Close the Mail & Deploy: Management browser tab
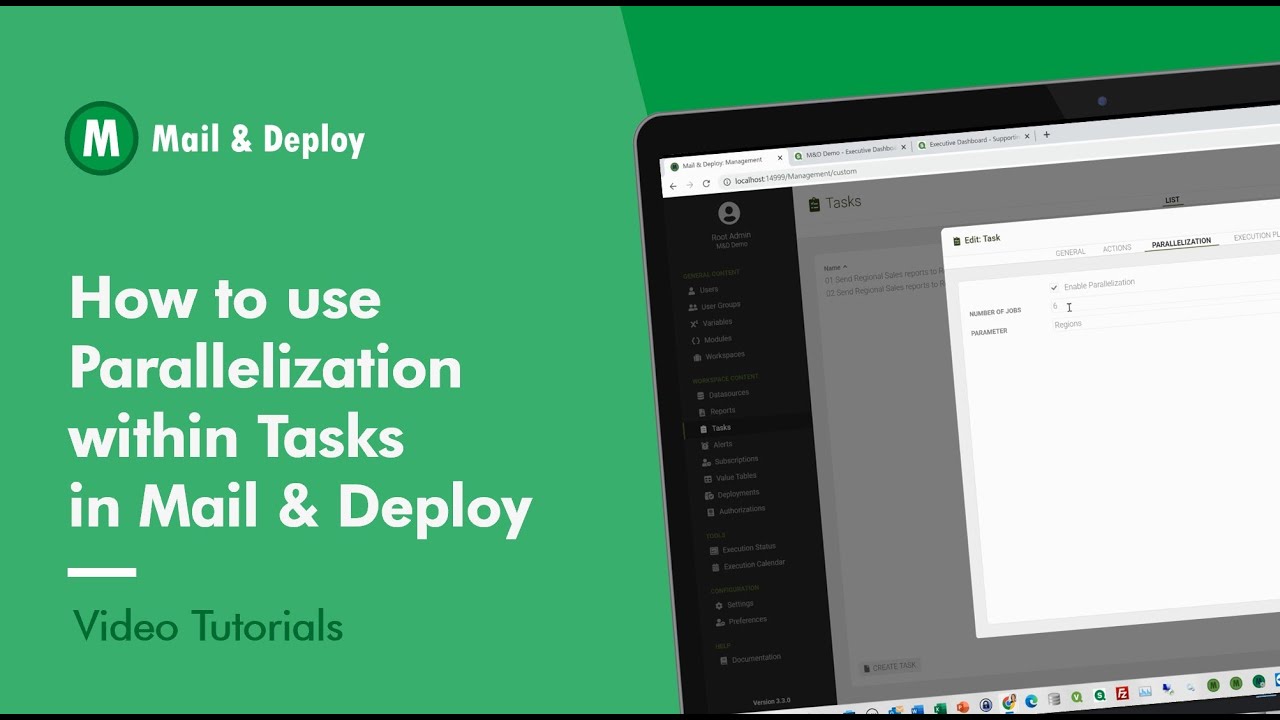 (780, 157)
